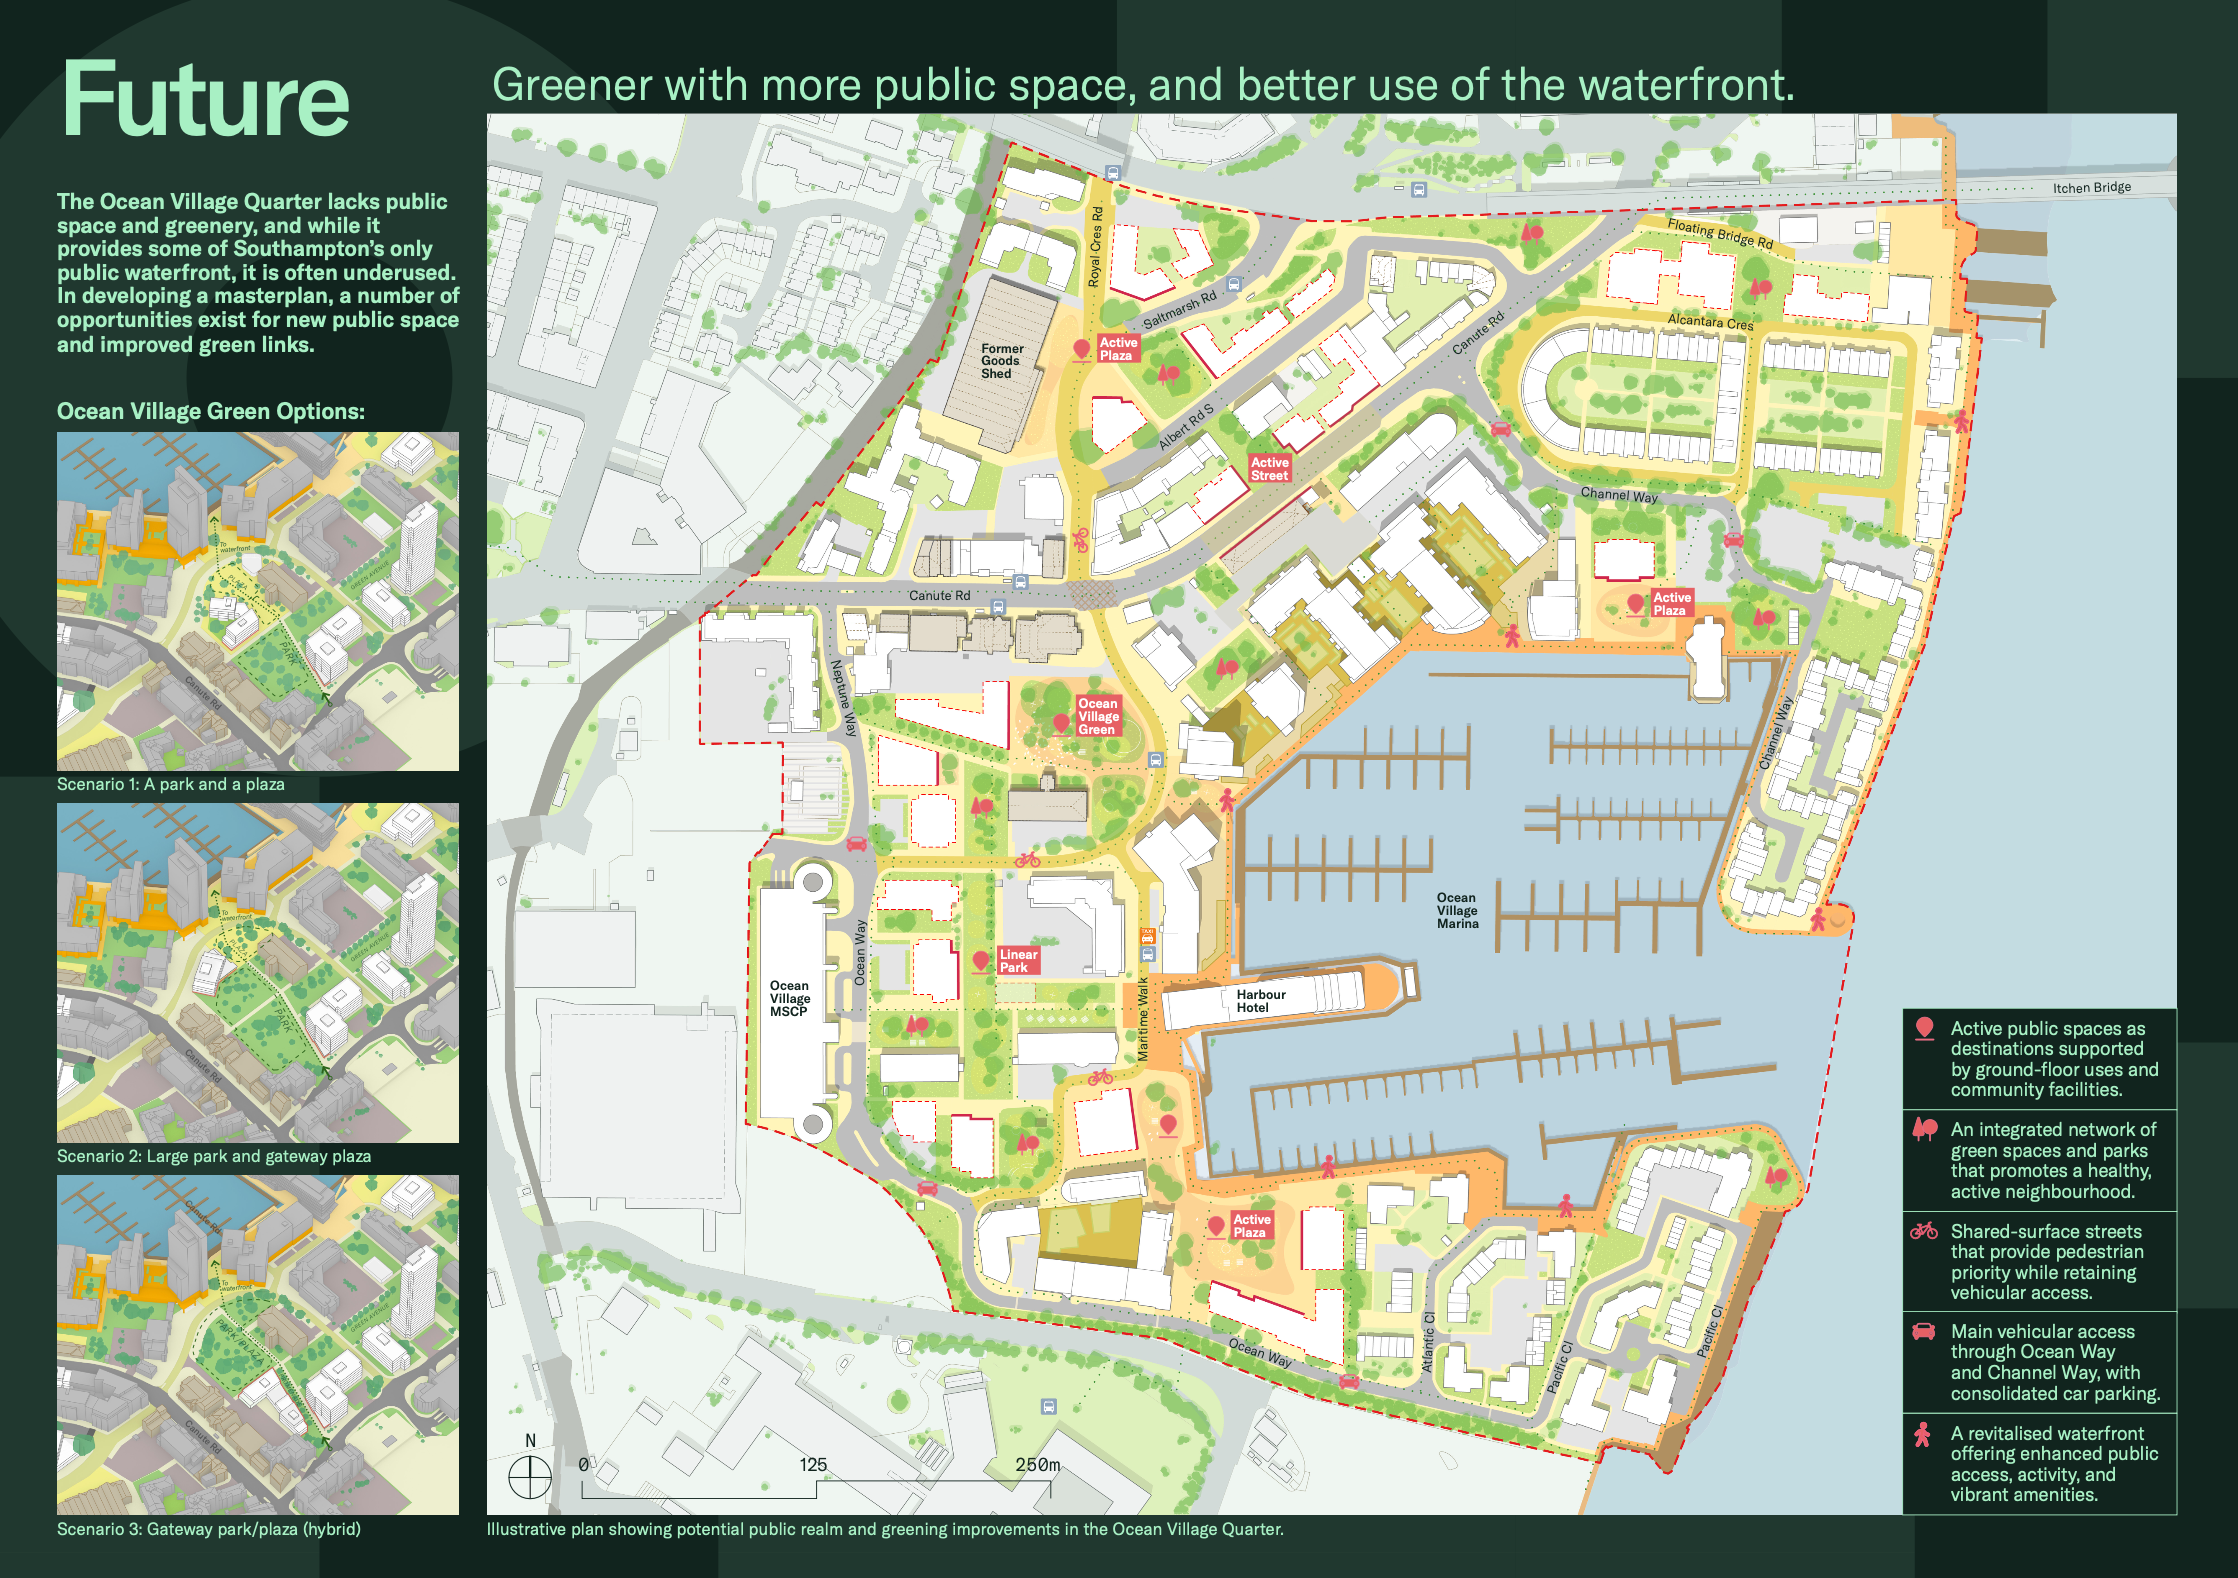This screenshot has width=2238, height=1578.
Task: Click Active Plaza label near Channel Way
Action: pyautogui.click(x=1672, y=604)
